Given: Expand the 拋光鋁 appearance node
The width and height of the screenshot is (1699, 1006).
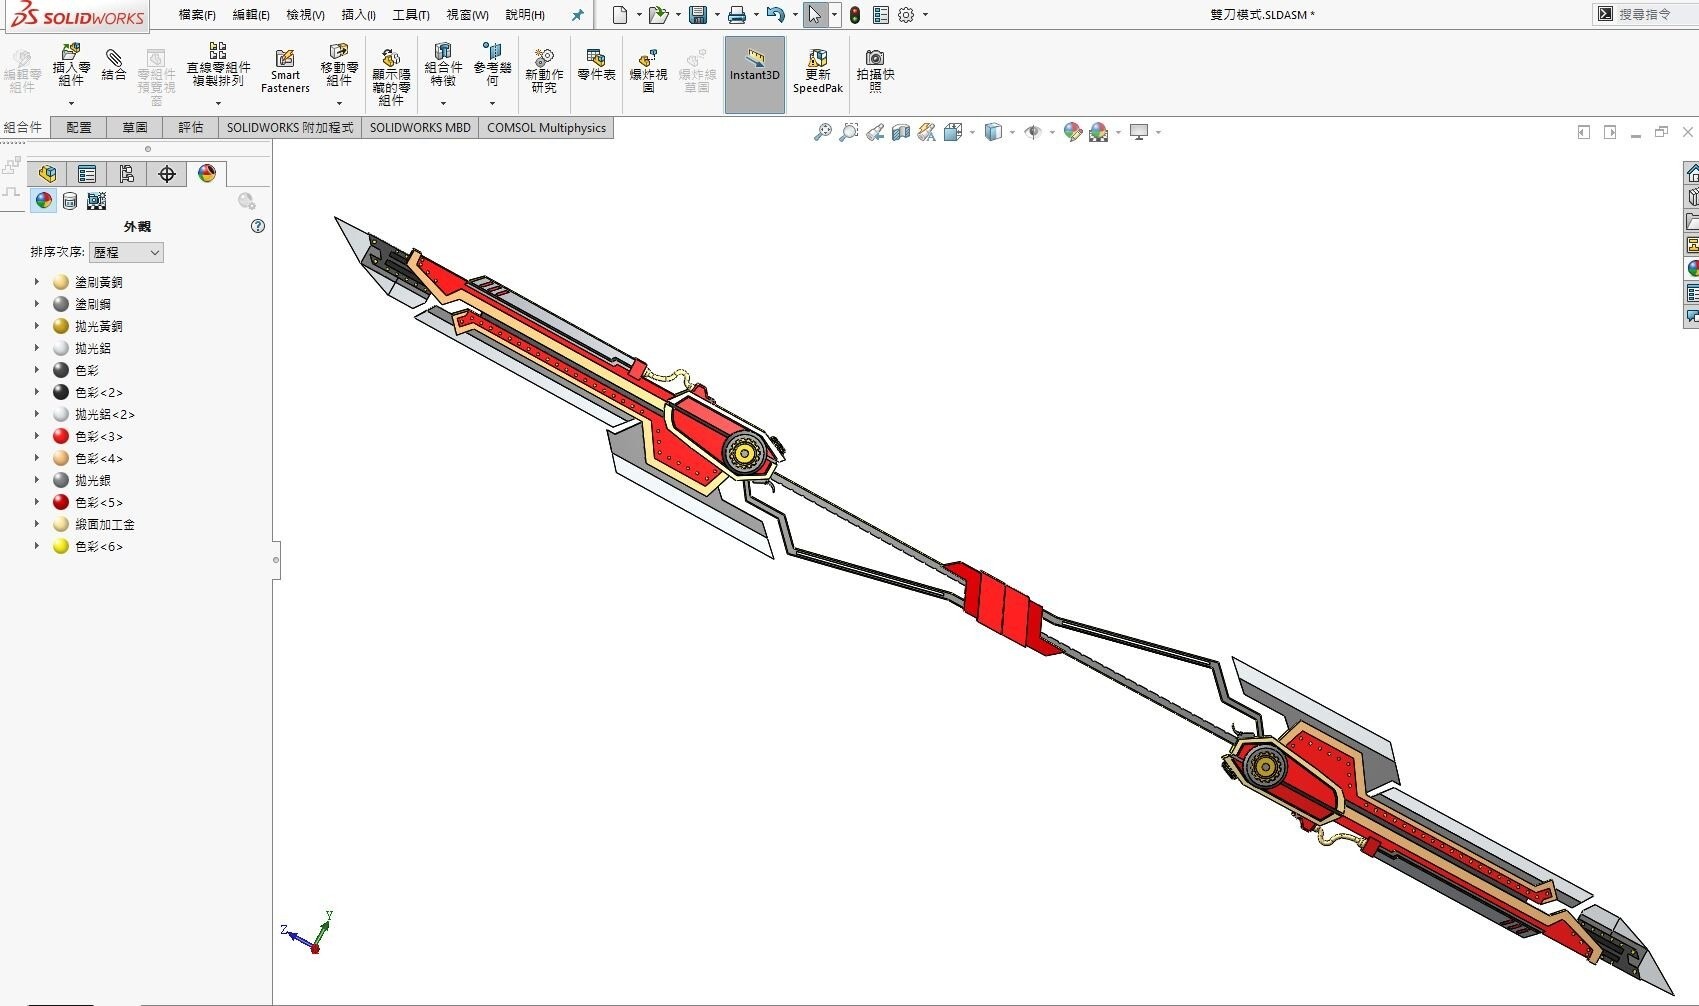Looking at the screenshot, I should pyautogui.click(x=37, y=348).
